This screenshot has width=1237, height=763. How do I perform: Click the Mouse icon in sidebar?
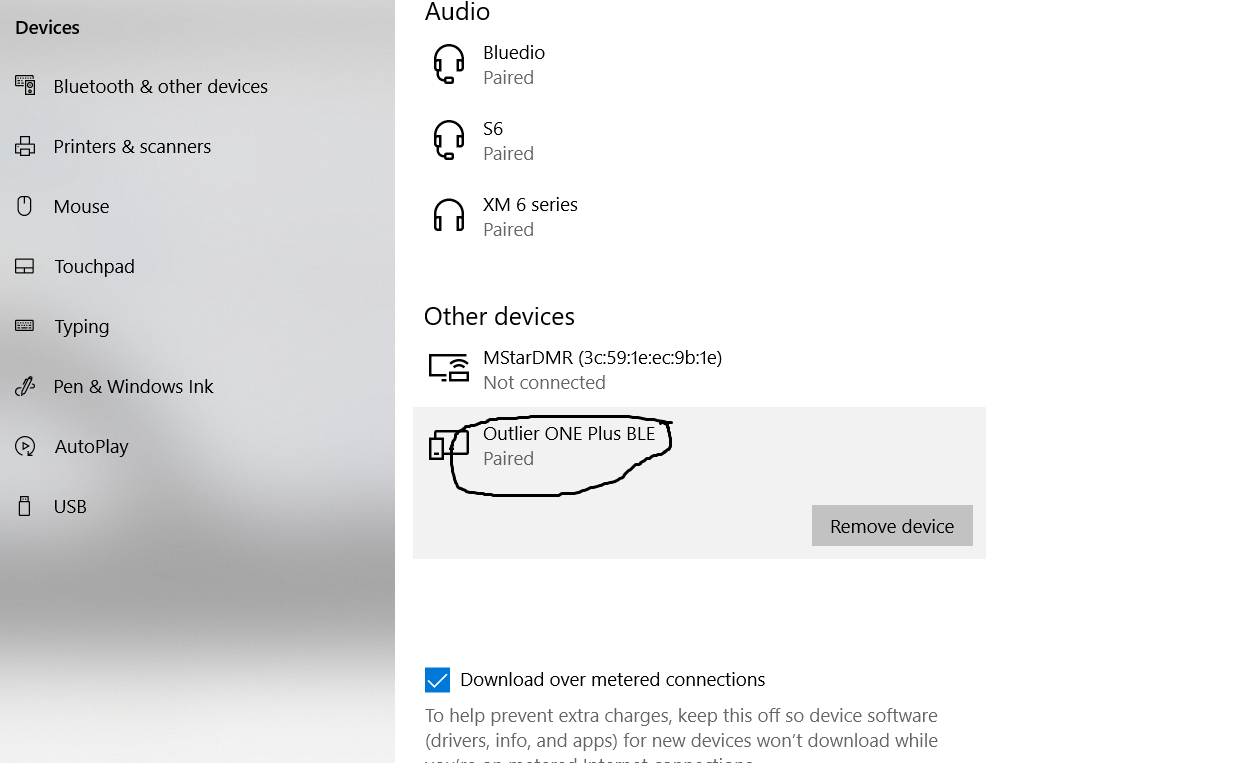point(25,206)
